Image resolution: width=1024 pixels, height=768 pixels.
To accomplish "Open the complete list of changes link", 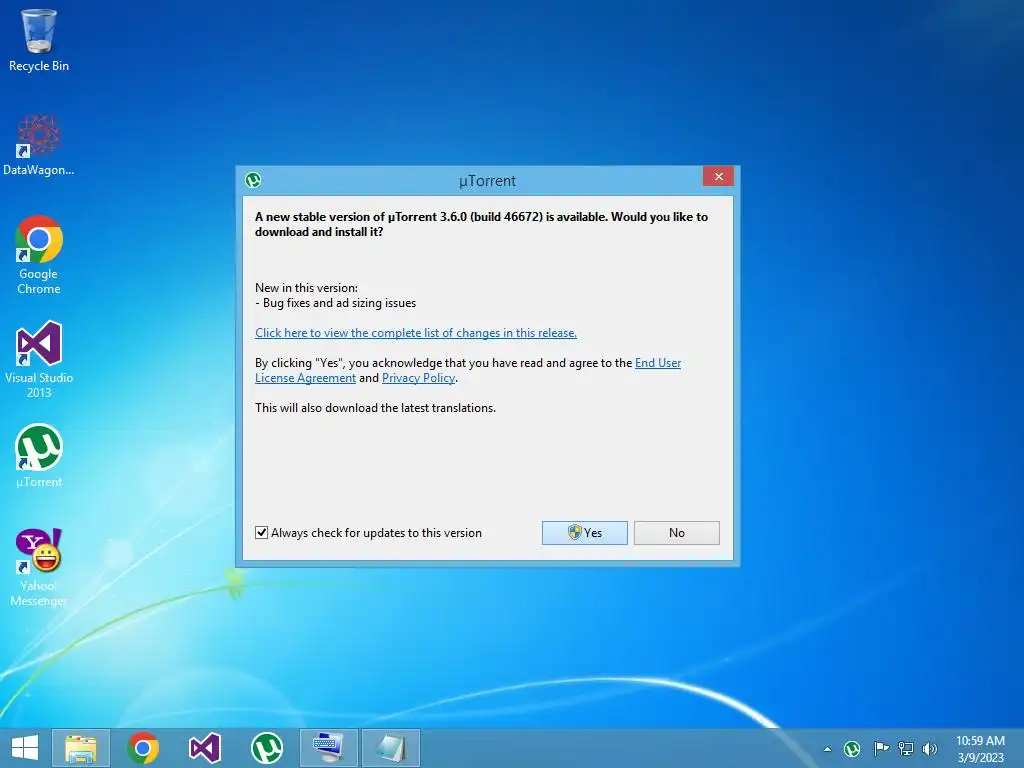I will 416,333.
